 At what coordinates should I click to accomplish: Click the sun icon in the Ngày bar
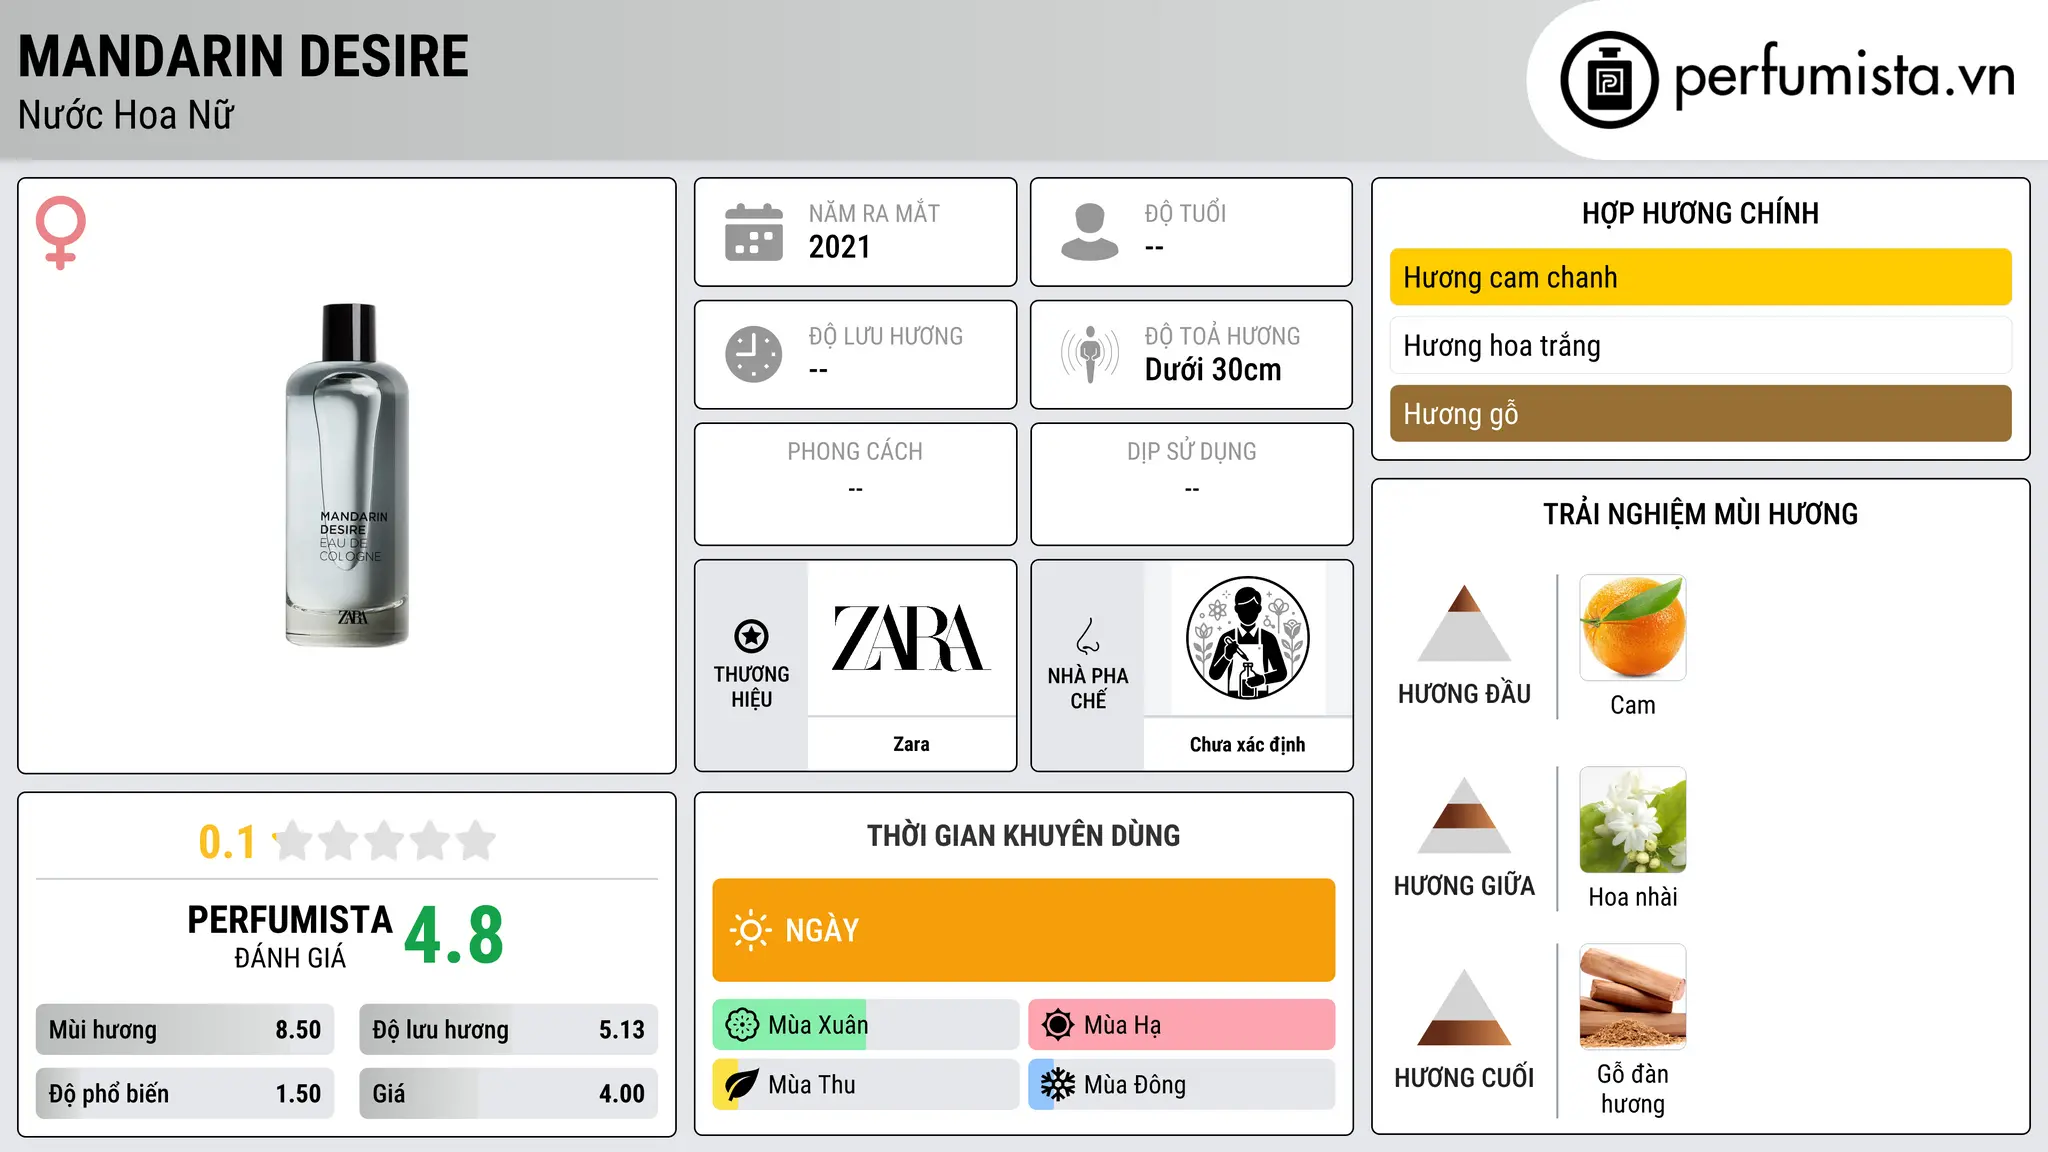751,930
